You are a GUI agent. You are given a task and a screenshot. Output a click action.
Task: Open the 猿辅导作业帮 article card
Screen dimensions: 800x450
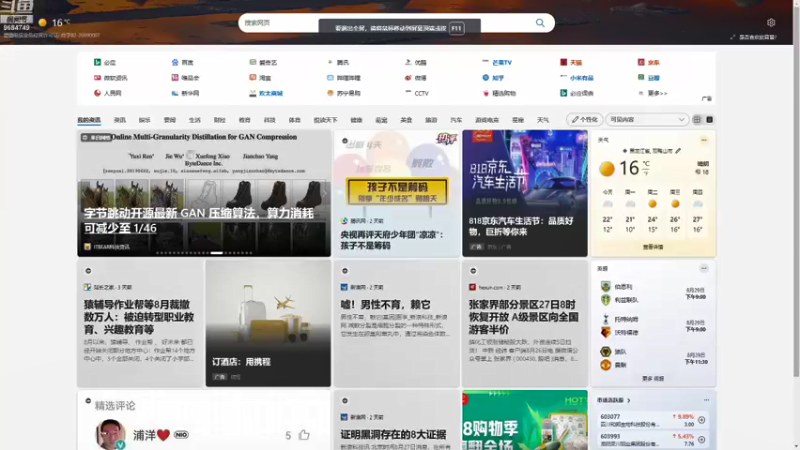140,323
